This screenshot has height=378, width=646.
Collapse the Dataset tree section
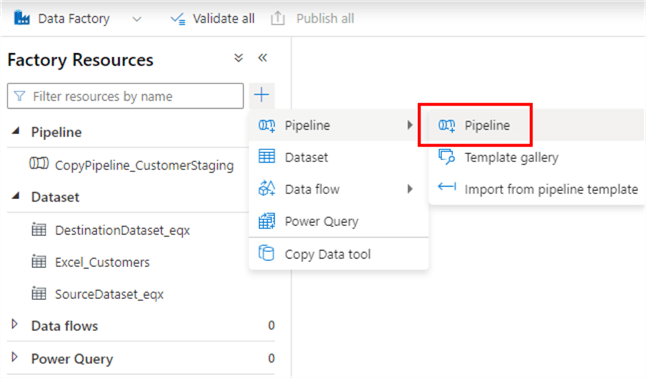[x=16, y=196]
